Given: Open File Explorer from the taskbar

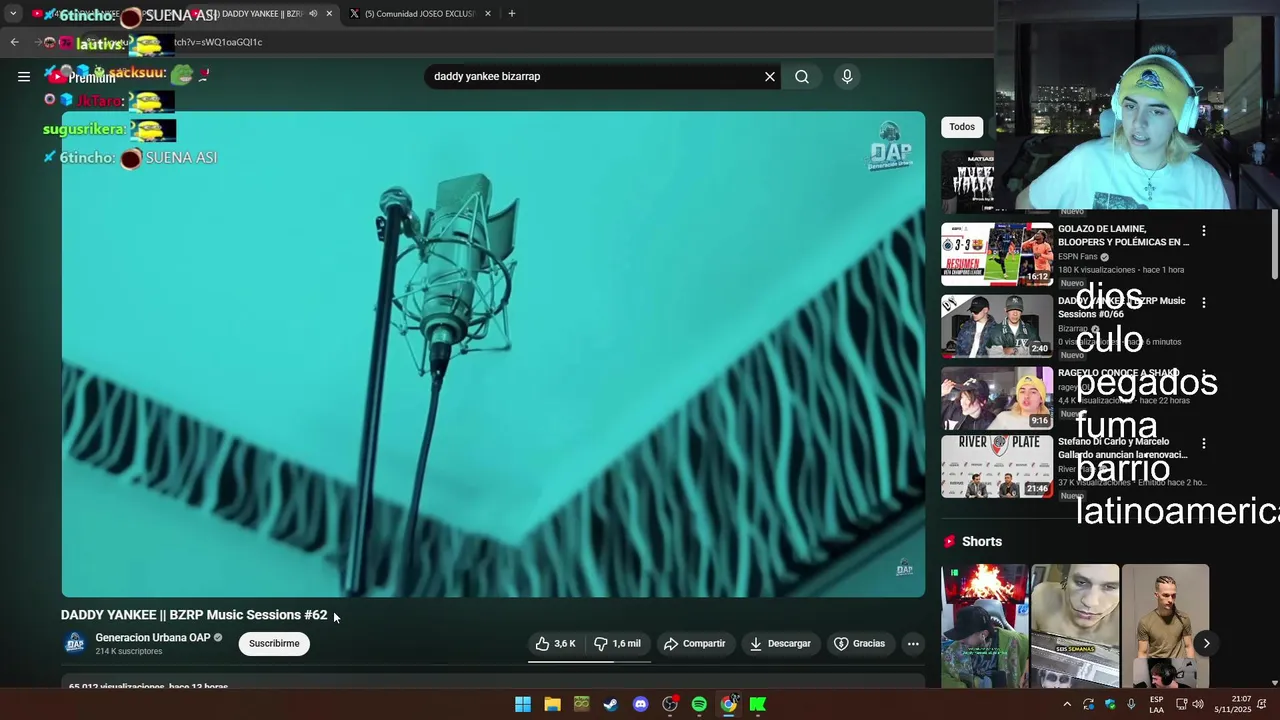Looking at the screenshot, I should tap(552, 705).
